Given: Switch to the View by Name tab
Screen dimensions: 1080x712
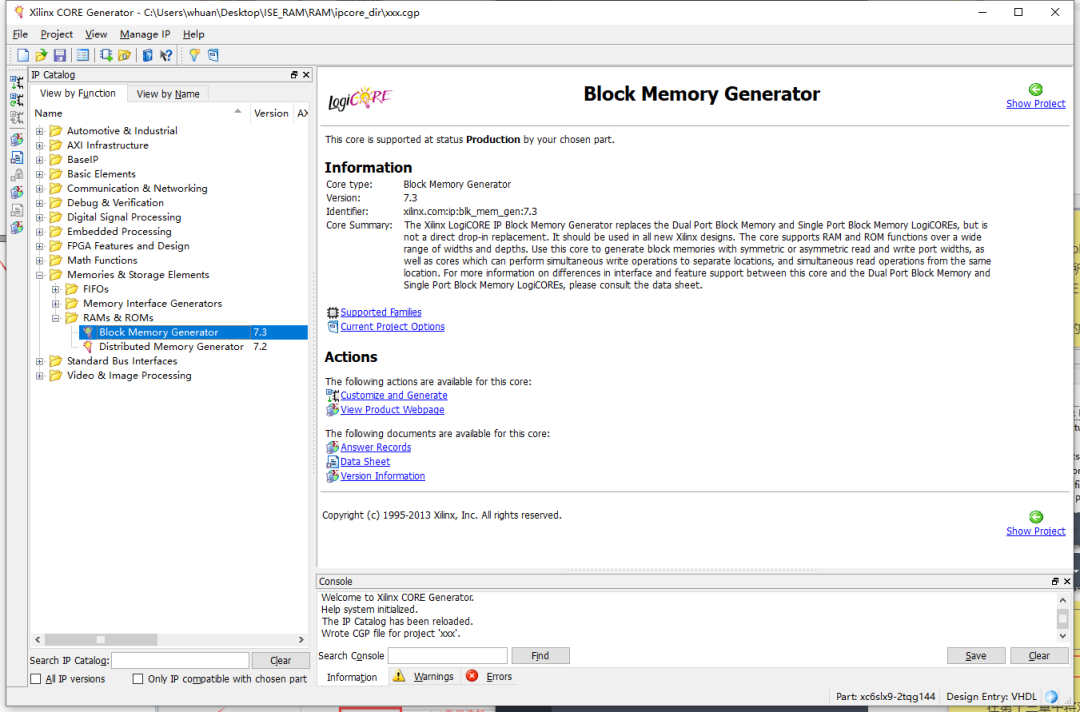Looking at the screenshot, I should pyautogui.click(x=168, y=94).
